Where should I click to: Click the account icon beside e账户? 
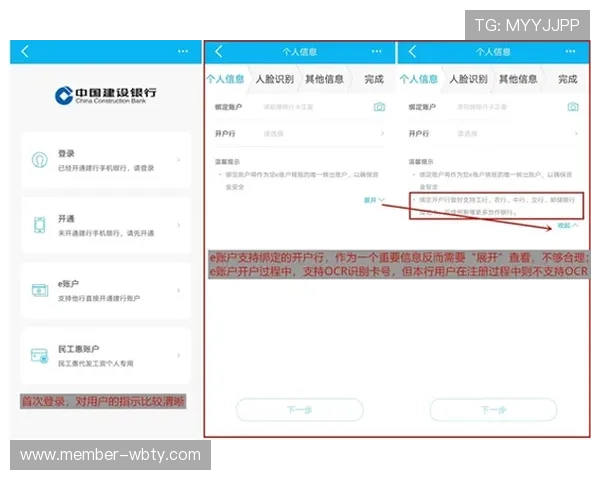[40, 291]
